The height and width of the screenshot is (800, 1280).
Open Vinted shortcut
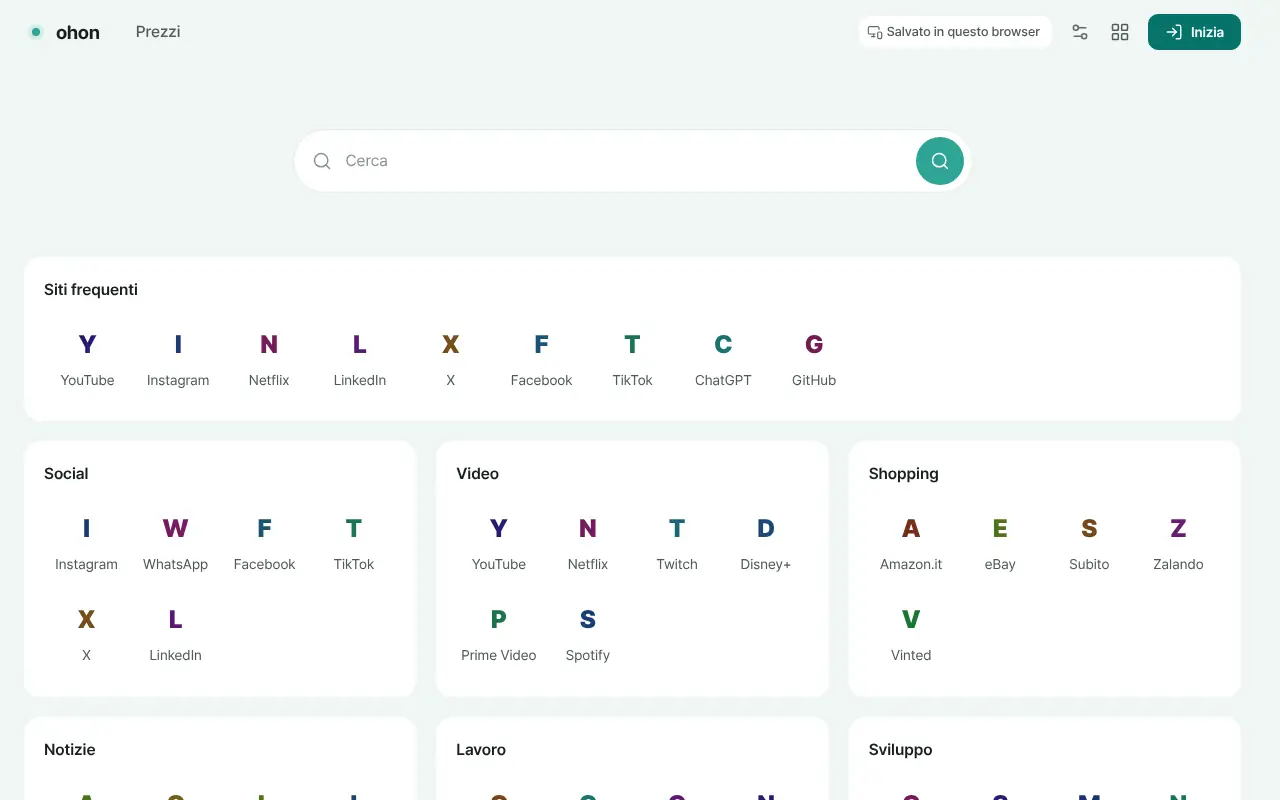click(x=911, y=635)
